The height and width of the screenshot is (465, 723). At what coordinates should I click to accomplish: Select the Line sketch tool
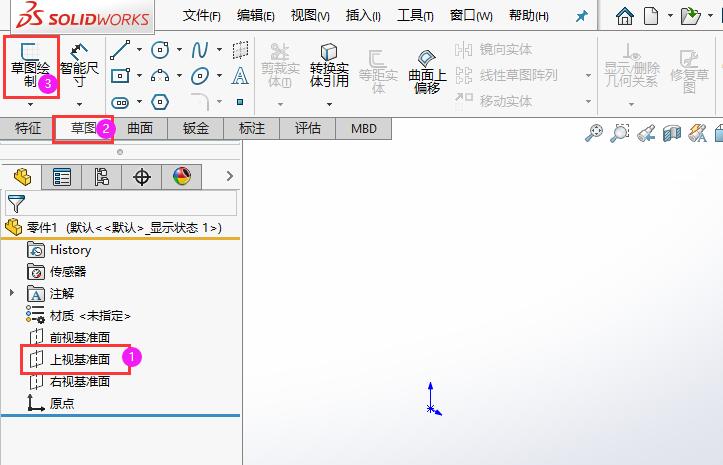[120, 50]
